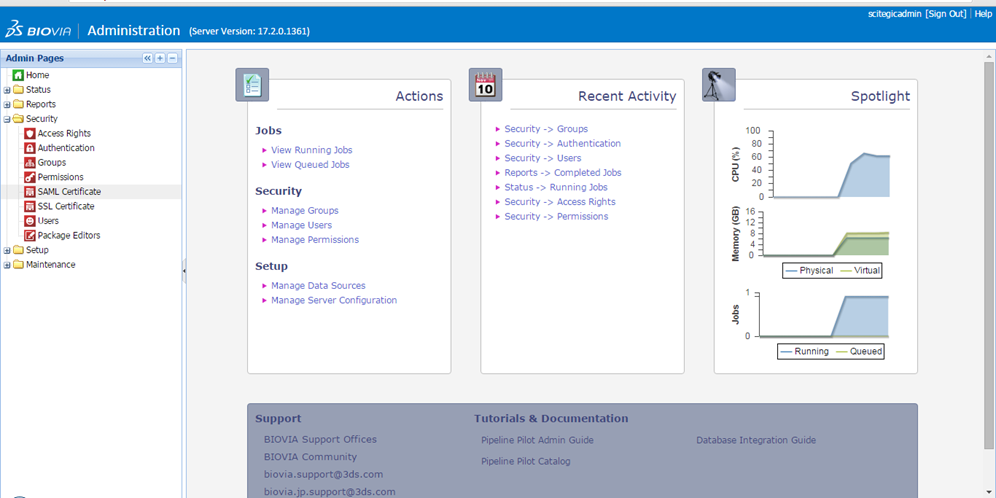Open recent Security -> Groups entry

(546, 129)
